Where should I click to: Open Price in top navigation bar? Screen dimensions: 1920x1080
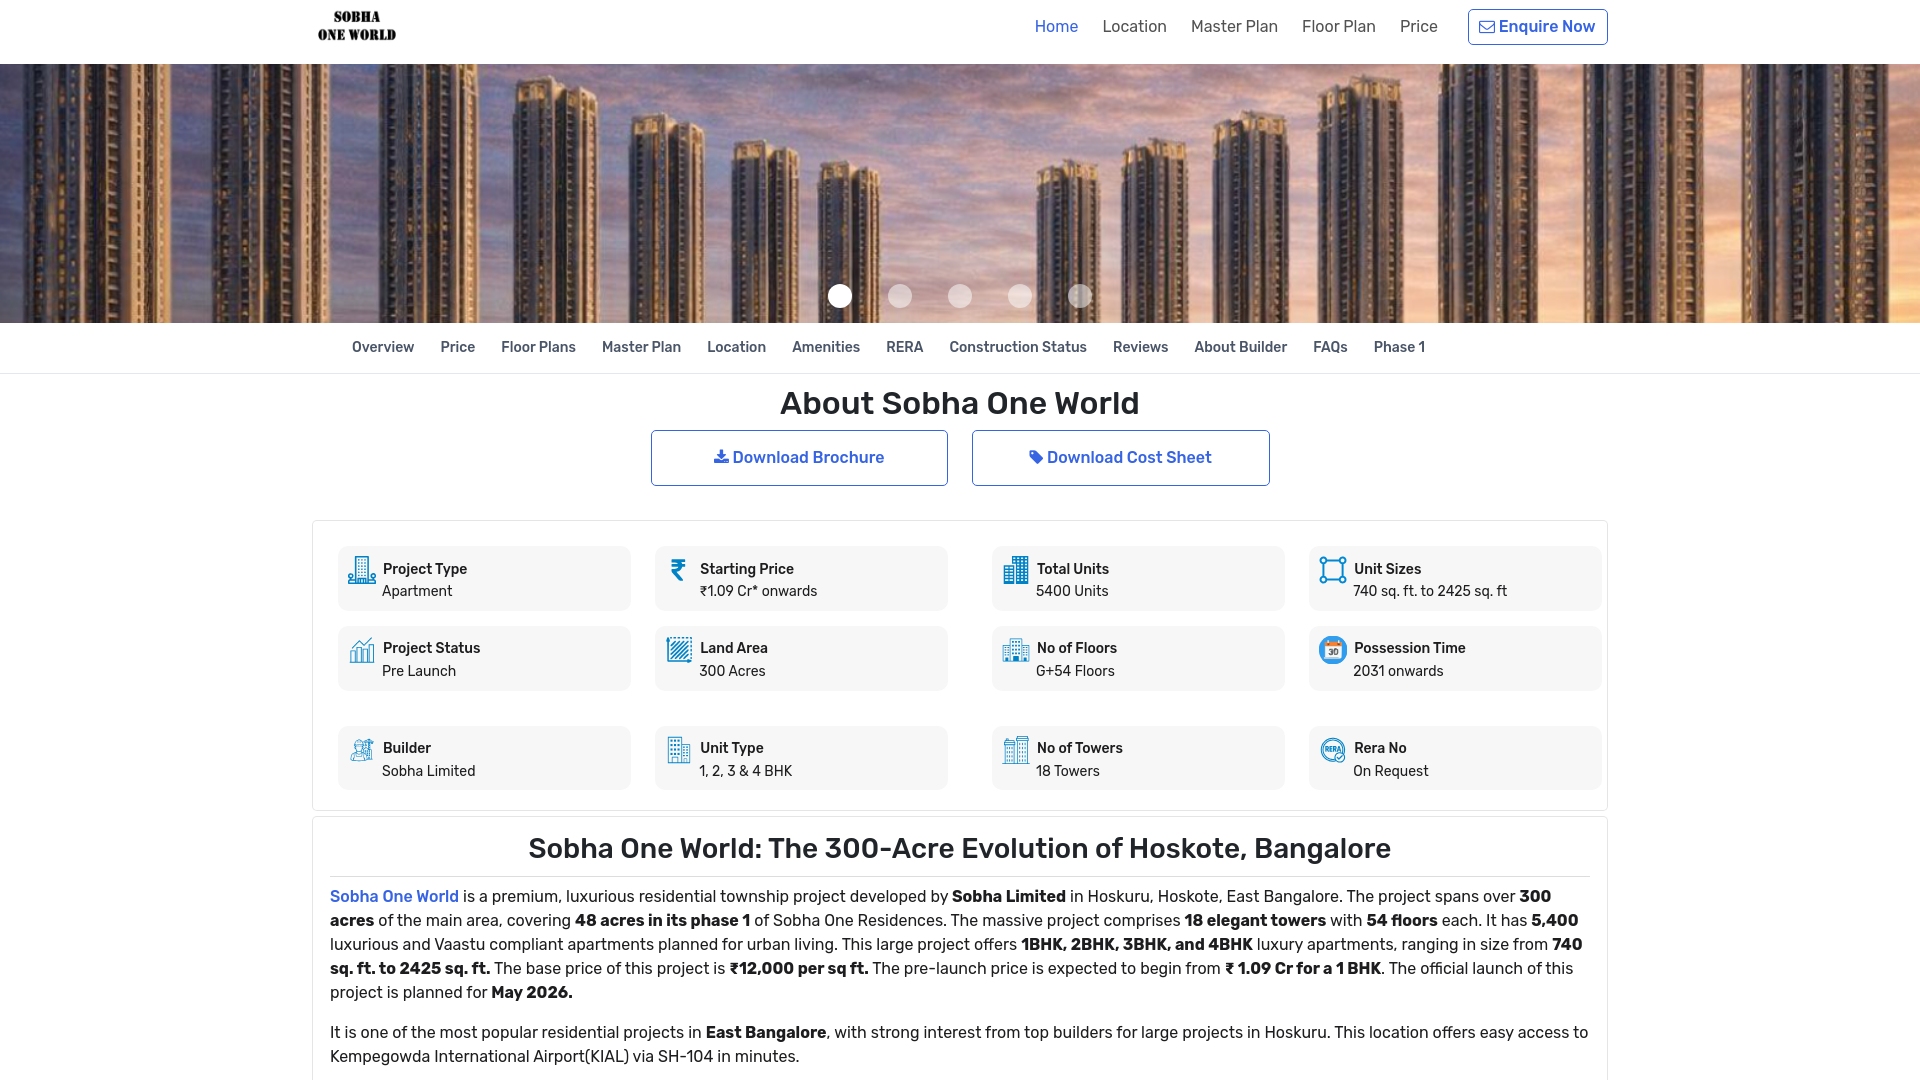(1418, 27)
